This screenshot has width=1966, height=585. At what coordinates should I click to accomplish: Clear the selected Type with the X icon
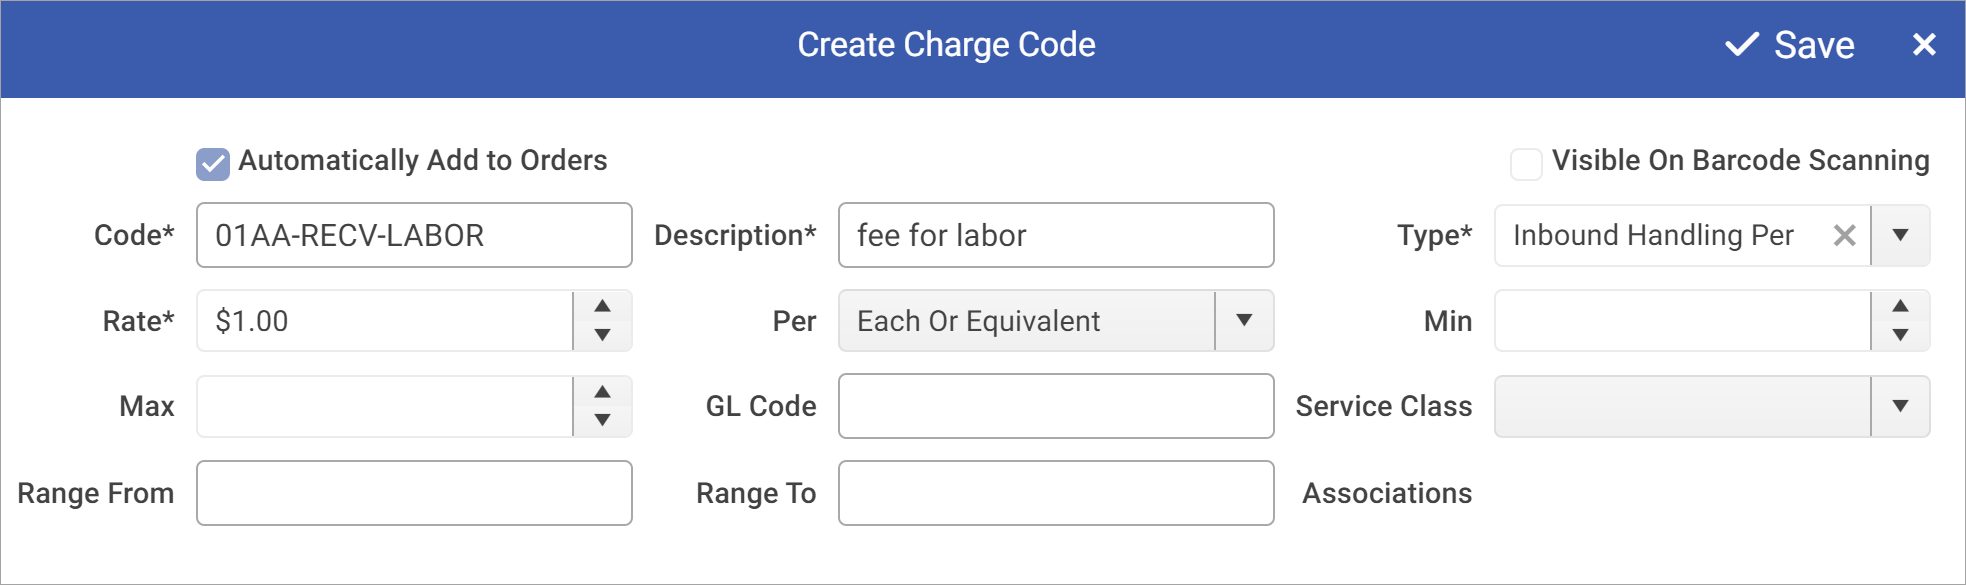point(1845,235)
